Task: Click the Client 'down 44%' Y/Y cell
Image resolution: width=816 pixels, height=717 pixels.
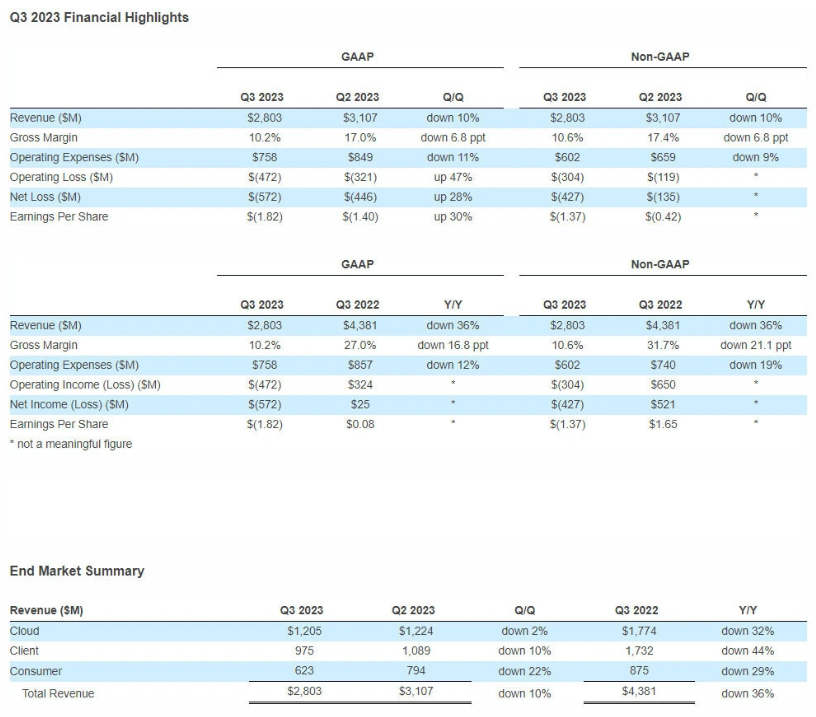Action: [748, 650]
